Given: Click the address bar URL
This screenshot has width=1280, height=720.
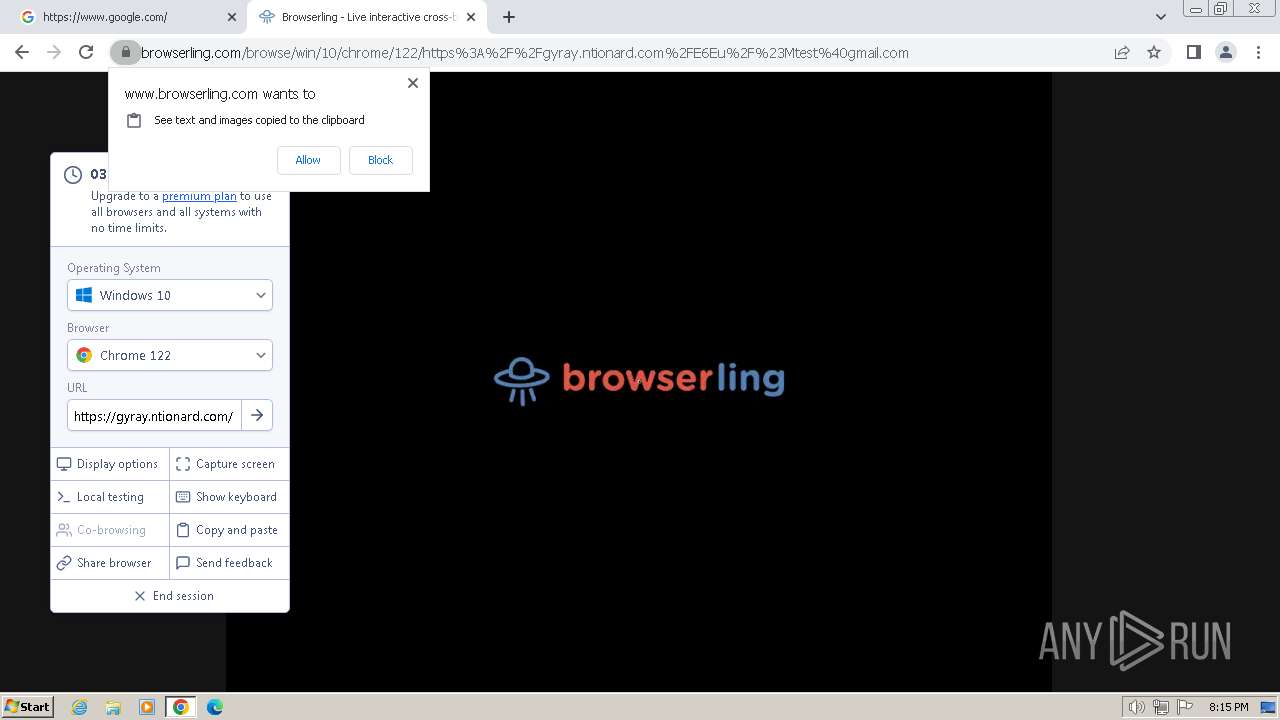Looking at the screenshot, I should point(524,53).
